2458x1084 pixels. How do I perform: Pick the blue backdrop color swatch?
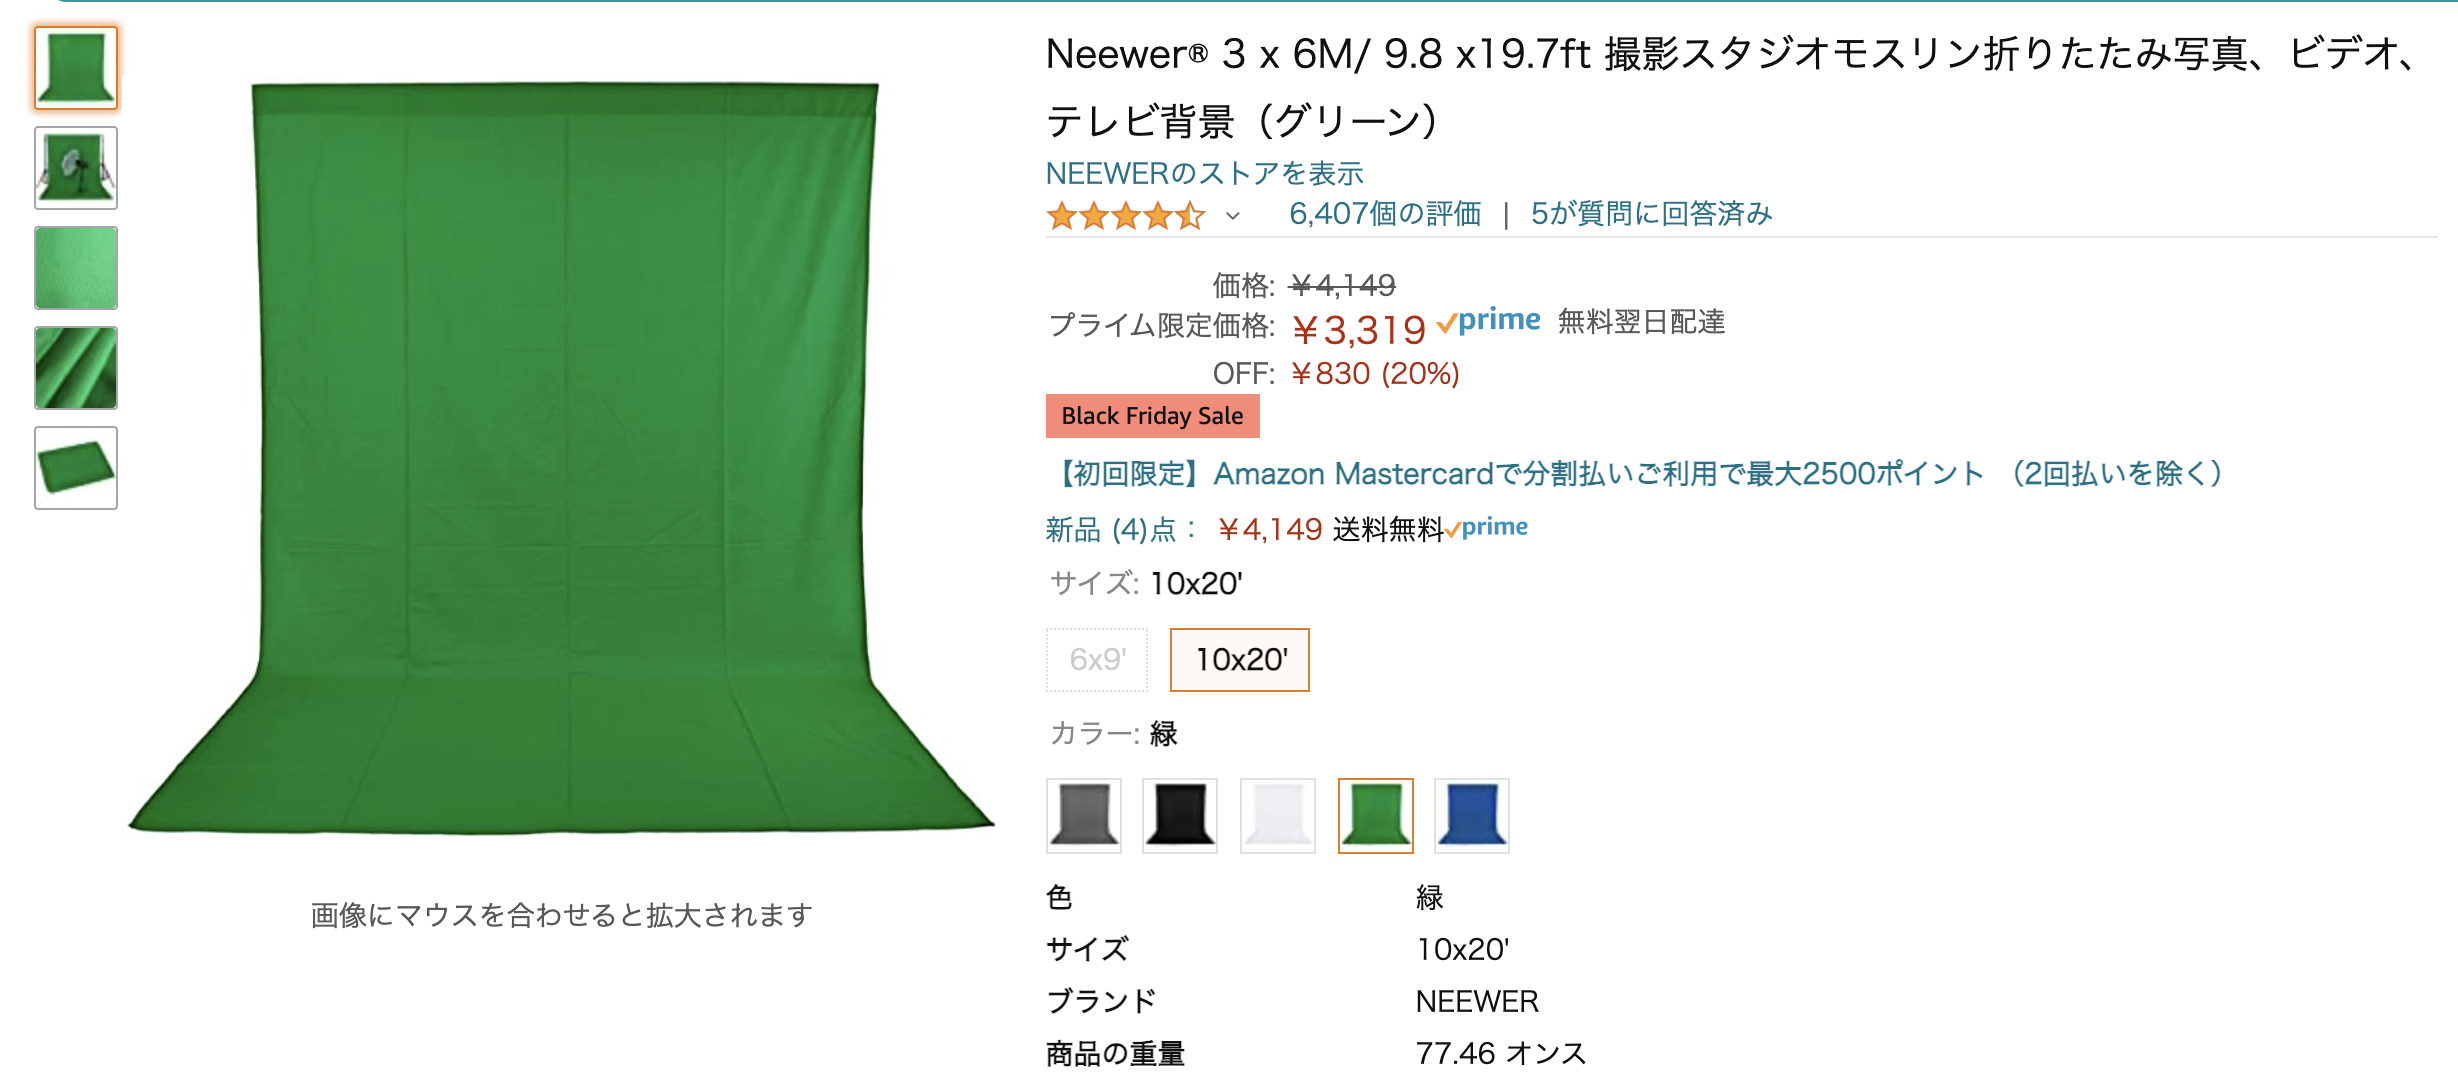pyautogui.click(x=1472, y=816)
